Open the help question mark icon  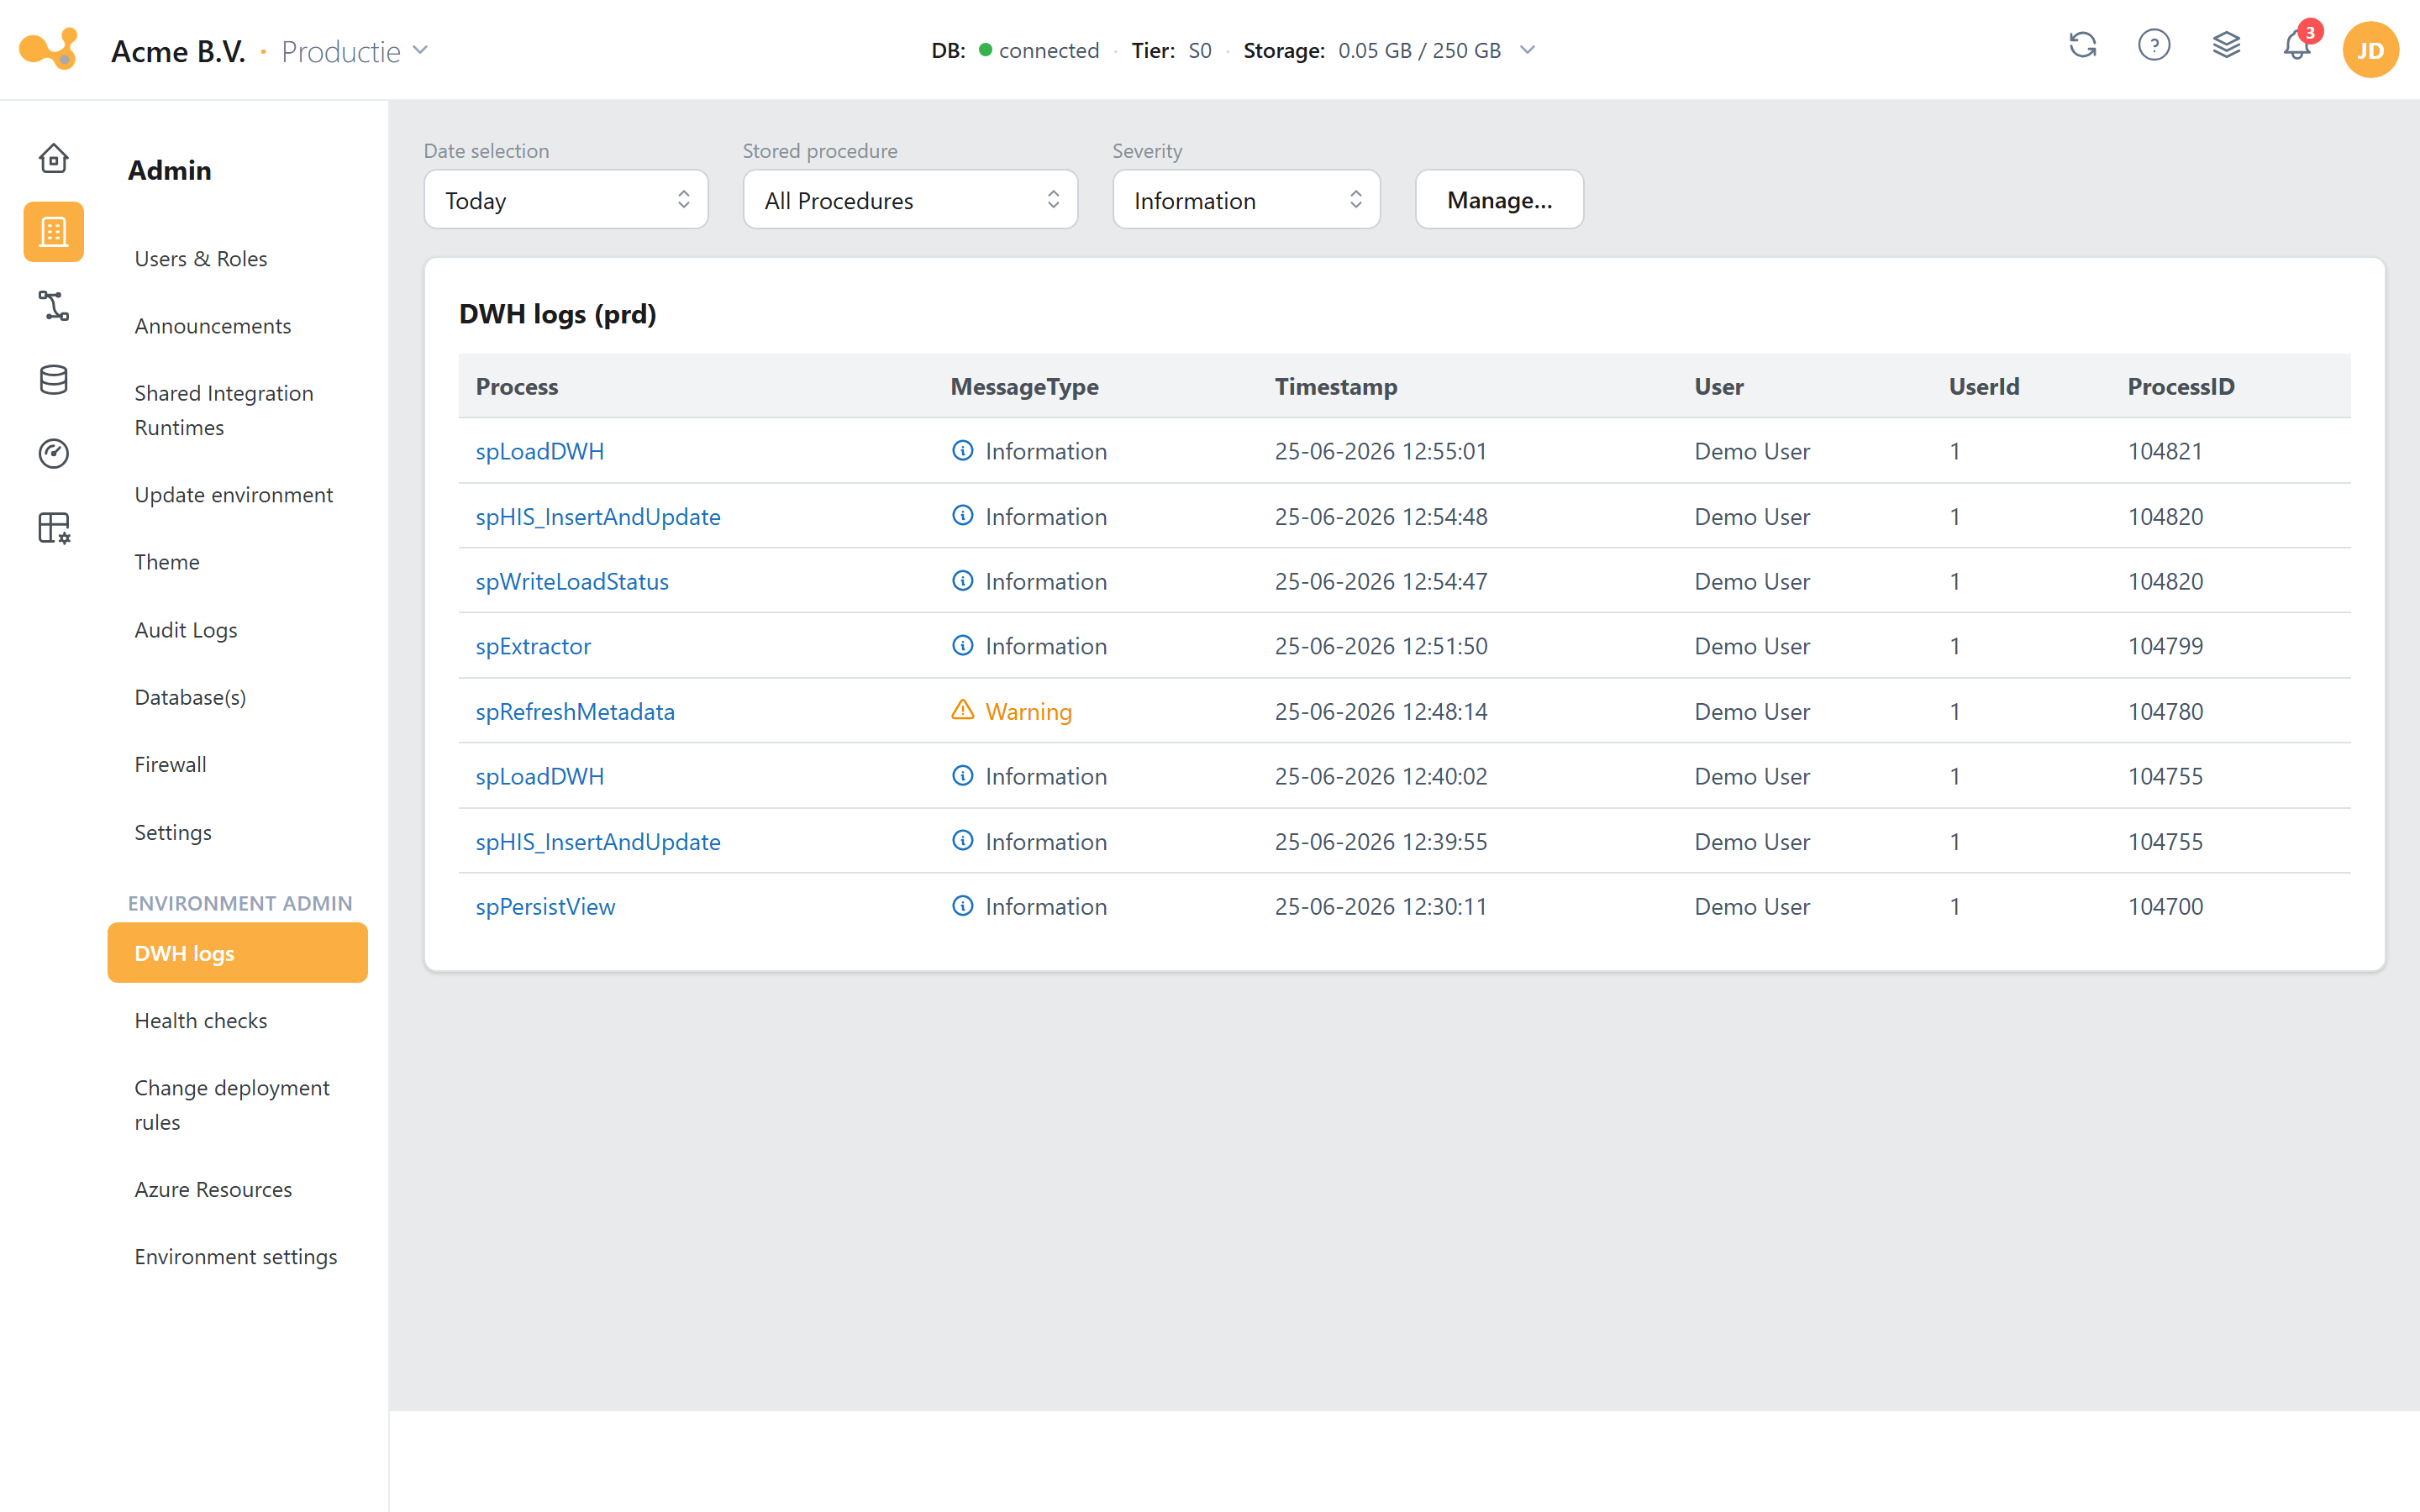tap(2154, 46)
